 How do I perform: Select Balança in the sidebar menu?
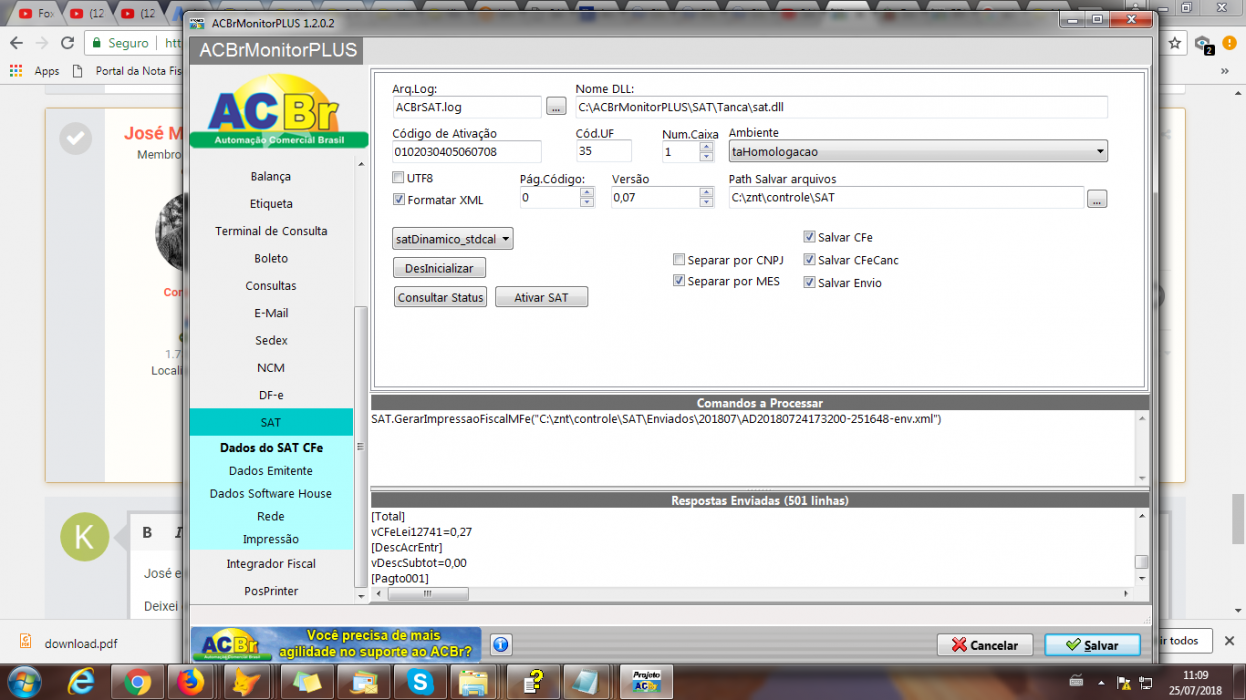coord(271,176)
